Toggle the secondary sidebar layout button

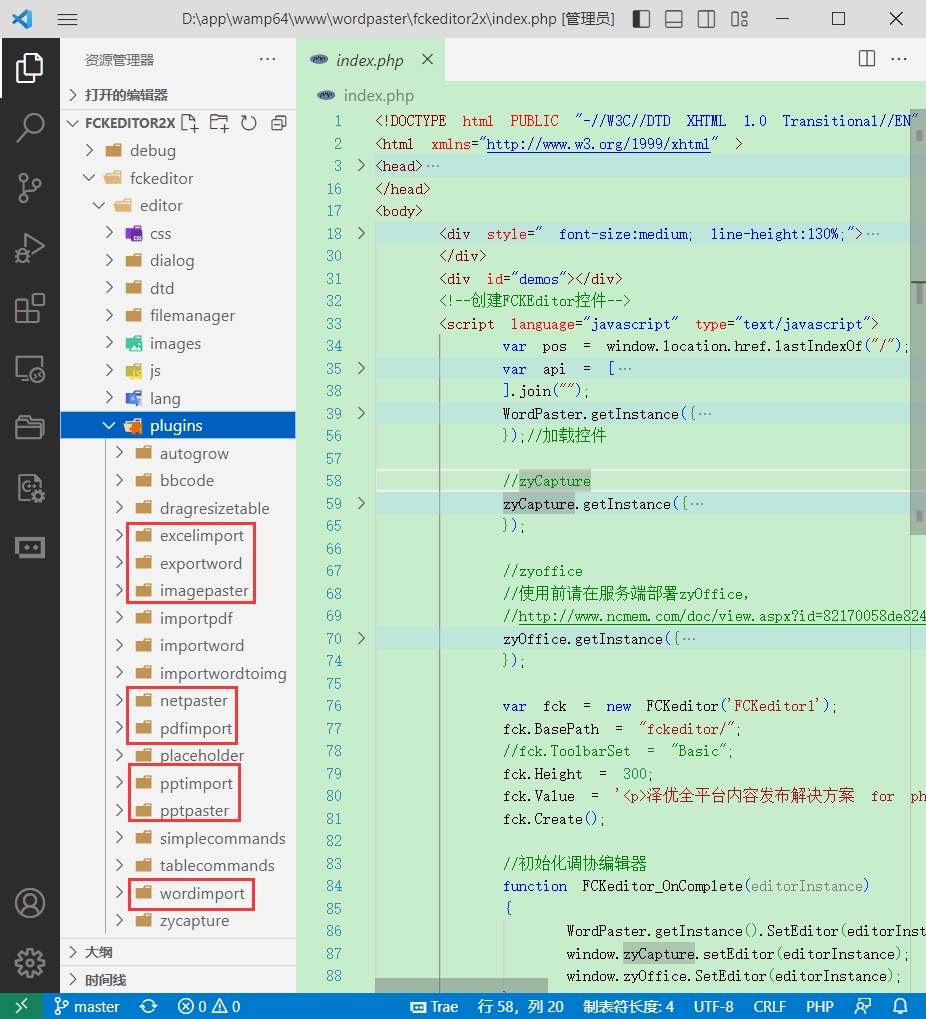(706, 19)
